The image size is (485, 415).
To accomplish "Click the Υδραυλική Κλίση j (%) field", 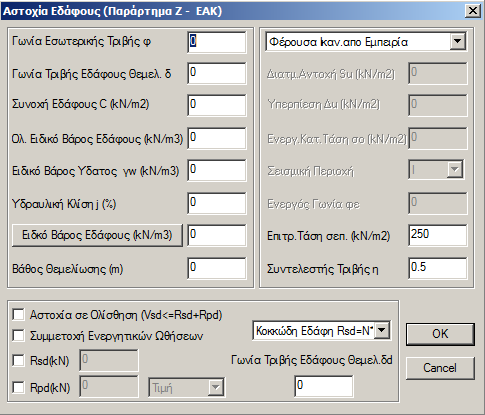I will click(217, 203).
